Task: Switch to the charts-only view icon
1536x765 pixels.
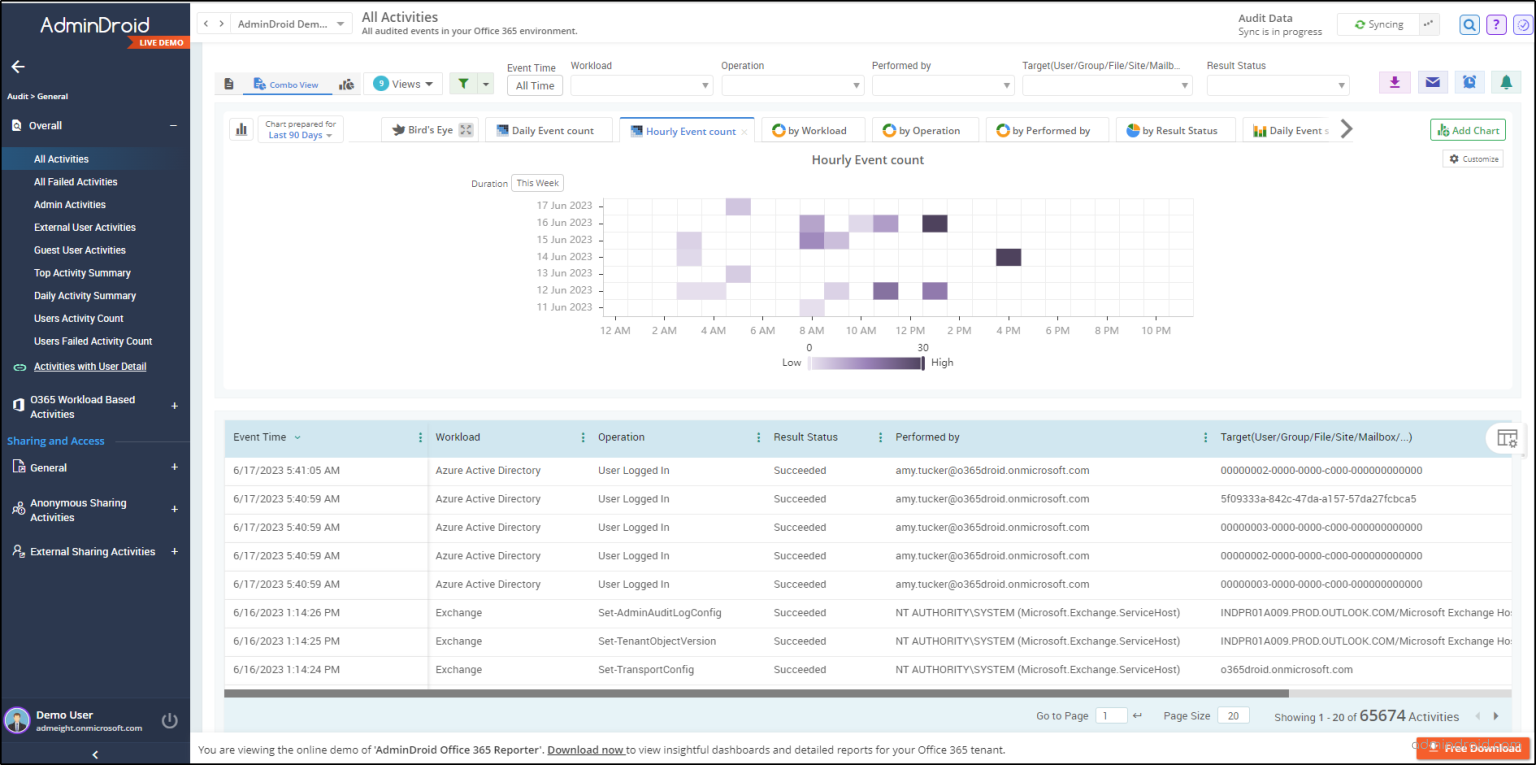Action: click(347, 83)
